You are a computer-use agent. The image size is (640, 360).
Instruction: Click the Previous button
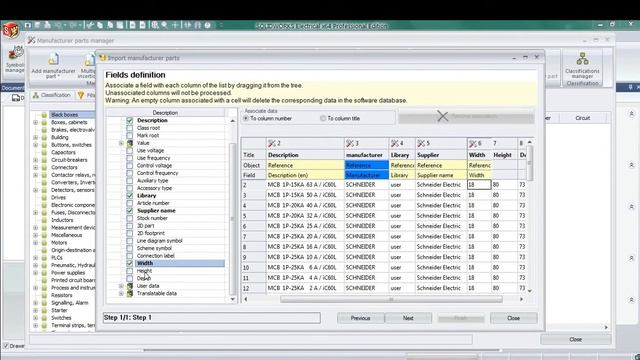[360, 318]
